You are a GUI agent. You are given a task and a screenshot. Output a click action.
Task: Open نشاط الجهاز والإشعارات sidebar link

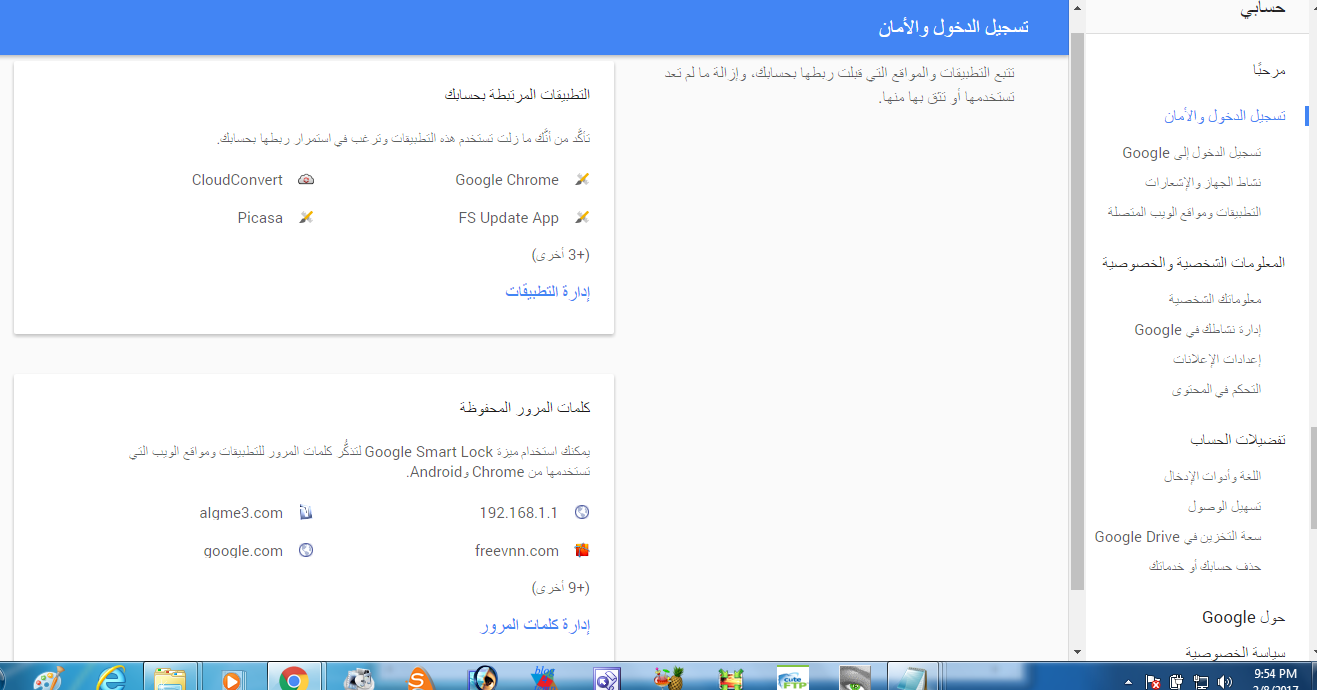point(1203,183)
